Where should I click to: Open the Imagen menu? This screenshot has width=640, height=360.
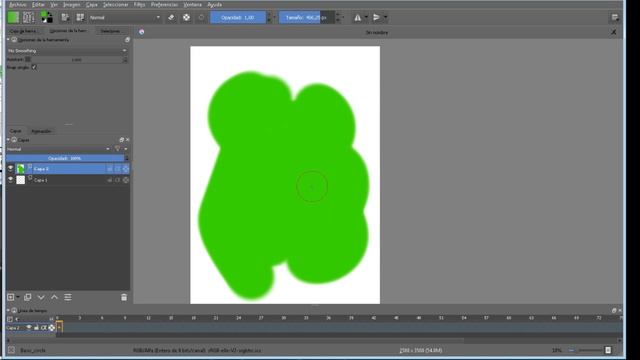coord(71,5)
